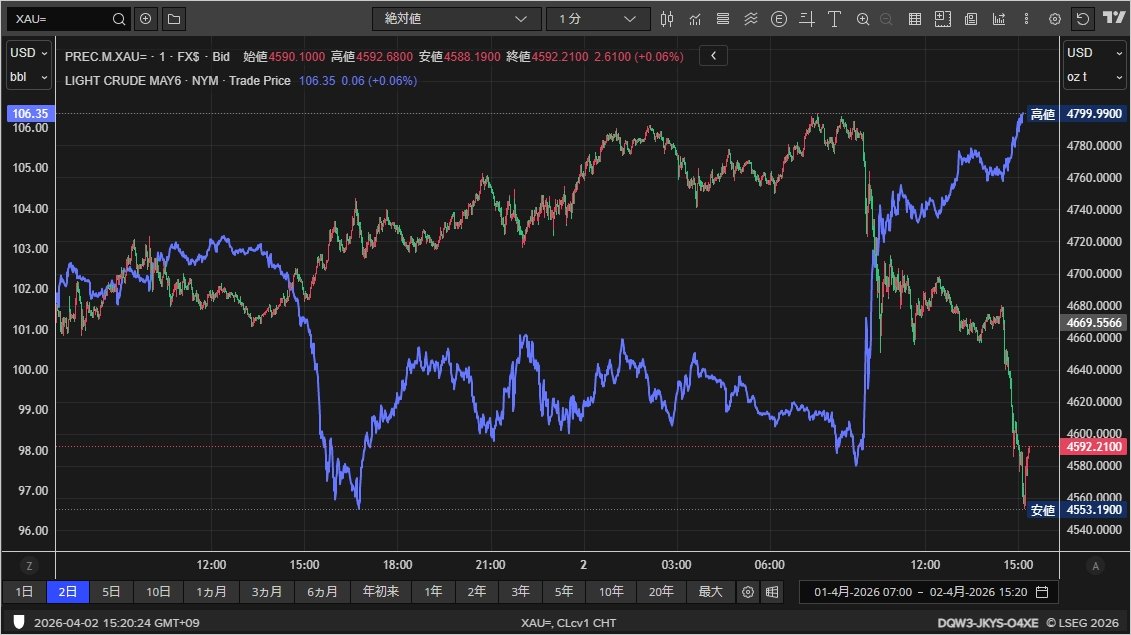Open the data table grid icon
1131x635 pixels.
click(x=915, y=19)
